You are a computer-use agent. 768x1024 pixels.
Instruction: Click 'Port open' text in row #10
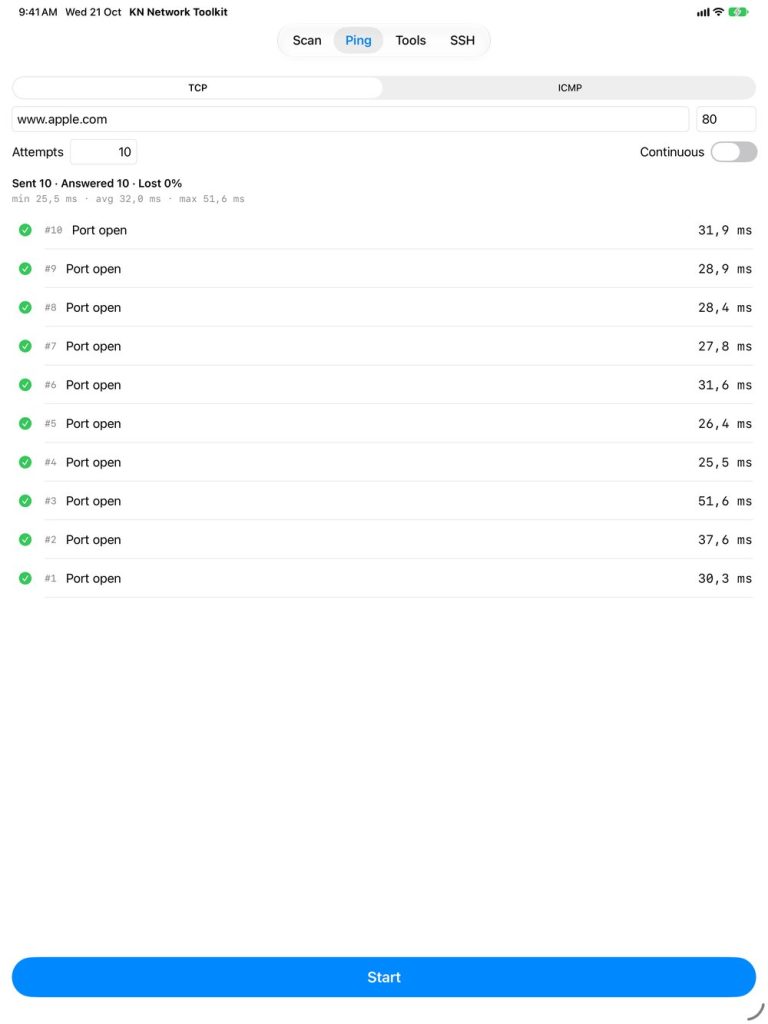tap(99, 230)
